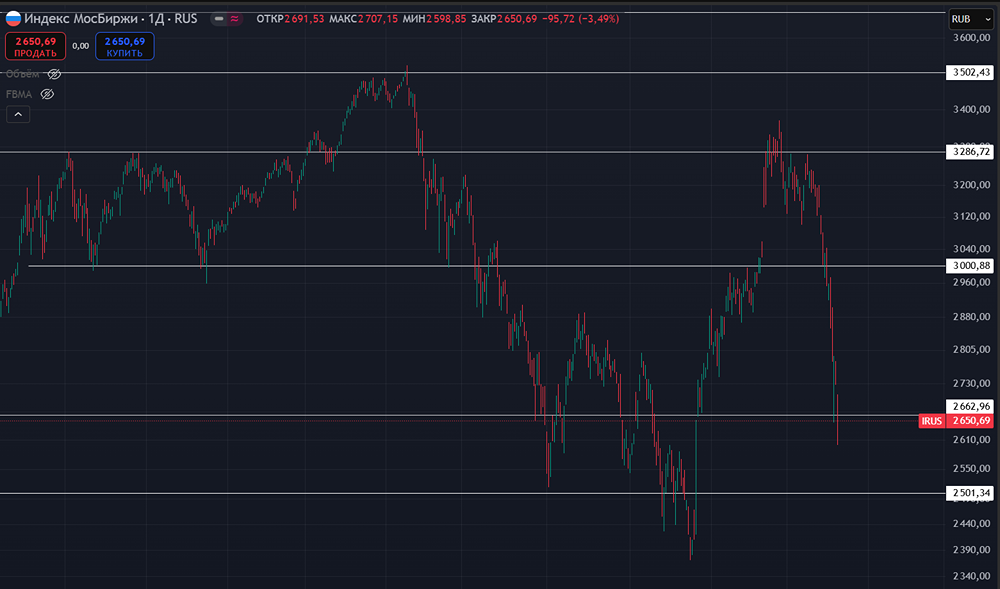Click the МАКС 2 707,15 high value
The width and height of the screenshot is (1000, 589).
[x=363, y=19]
